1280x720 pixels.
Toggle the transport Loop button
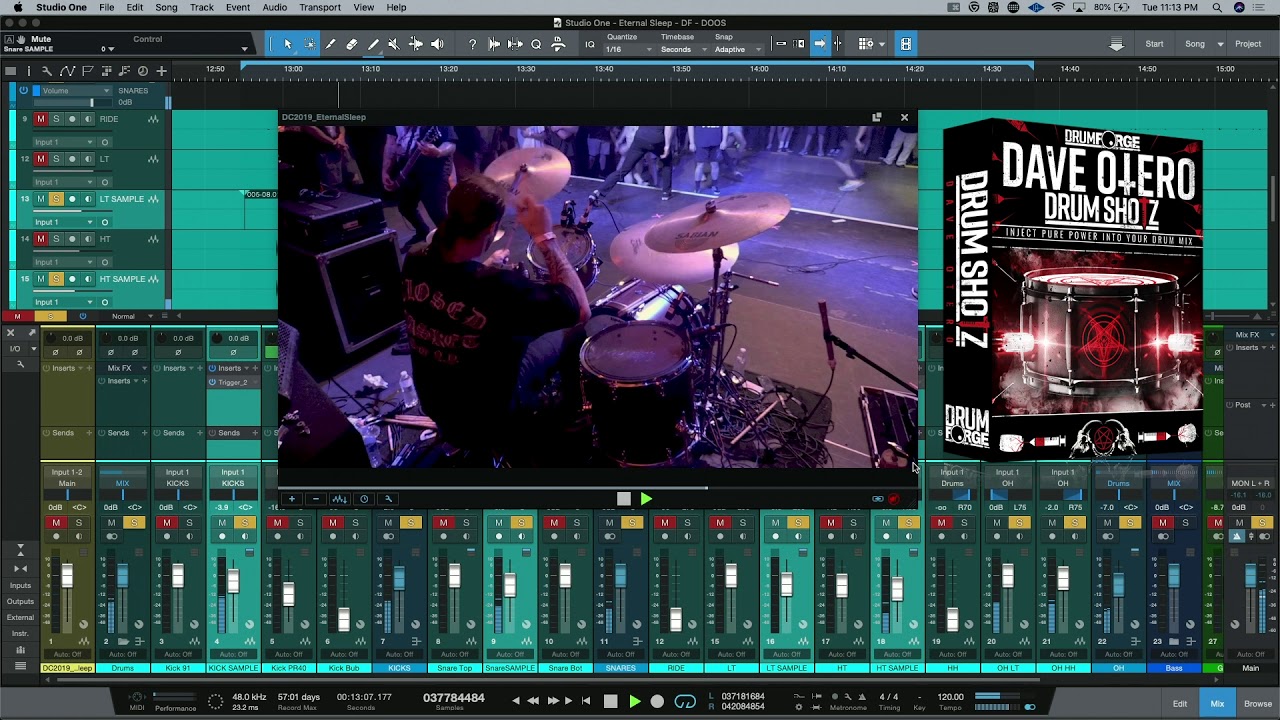point(685,702)
